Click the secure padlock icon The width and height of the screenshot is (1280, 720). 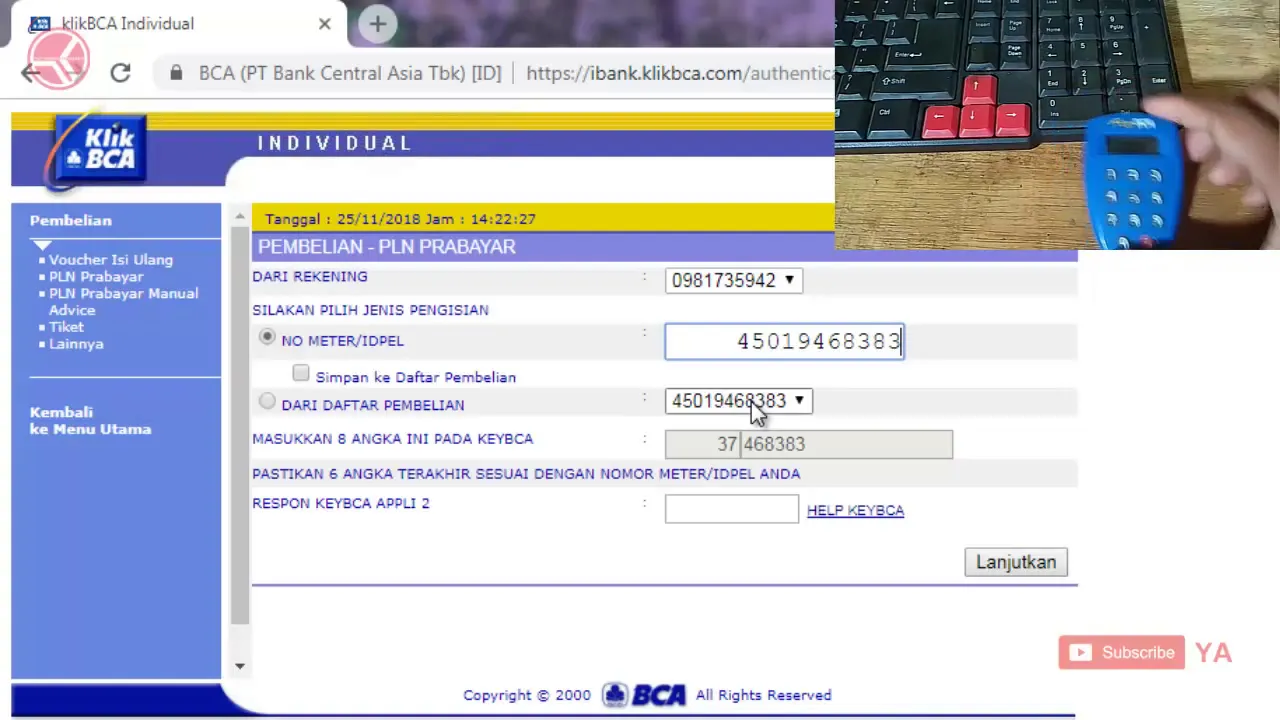coord(176,73)
